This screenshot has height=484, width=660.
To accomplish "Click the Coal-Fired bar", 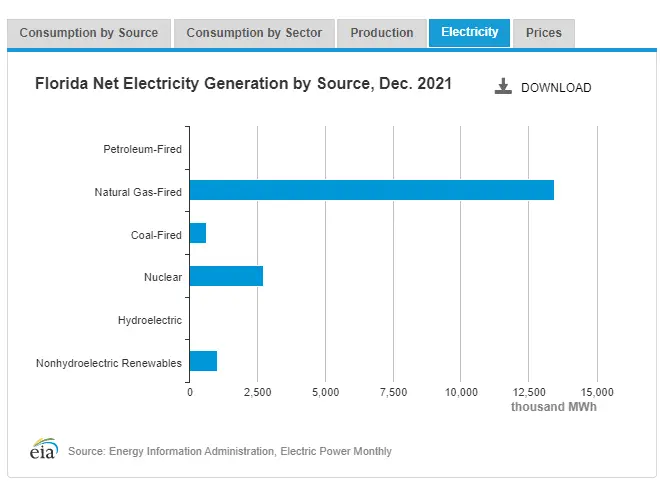I will point(198,233).
